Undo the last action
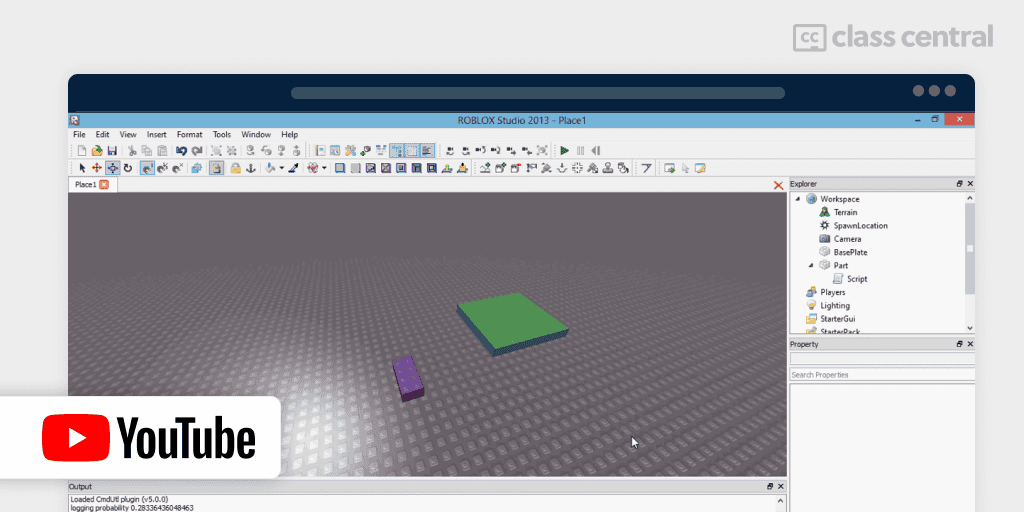The image size is (1024, 512). pos(182,151)
